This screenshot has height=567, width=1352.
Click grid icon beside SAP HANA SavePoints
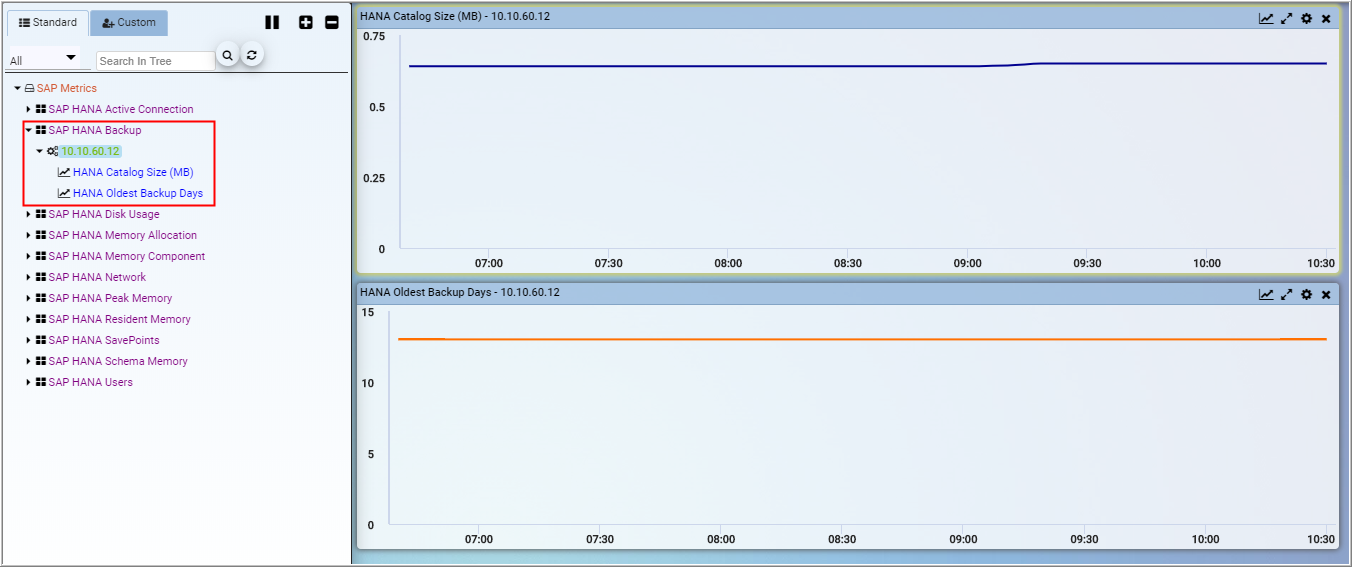[41, 340]
